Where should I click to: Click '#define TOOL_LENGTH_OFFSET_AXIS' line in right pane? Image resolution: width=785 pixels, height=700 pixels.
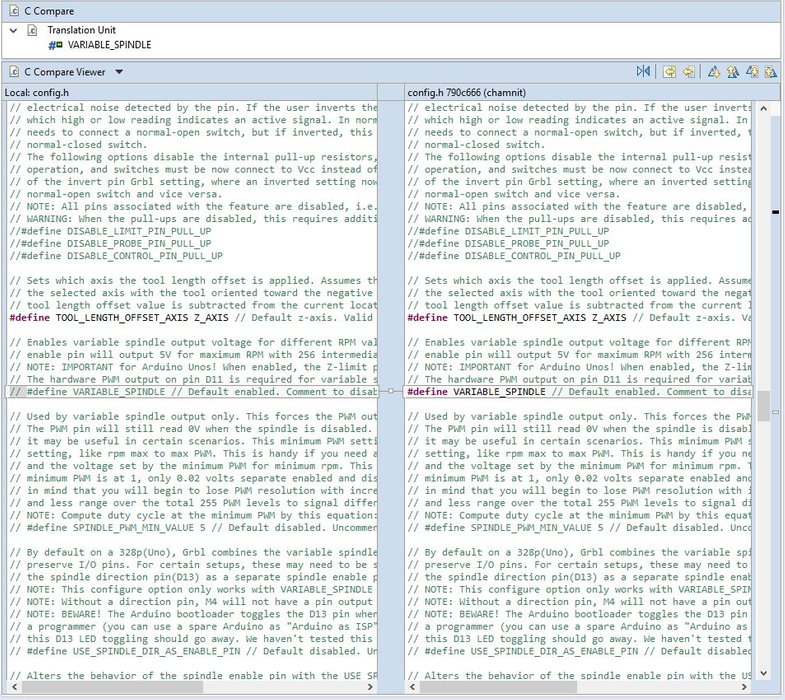(579, 317)
